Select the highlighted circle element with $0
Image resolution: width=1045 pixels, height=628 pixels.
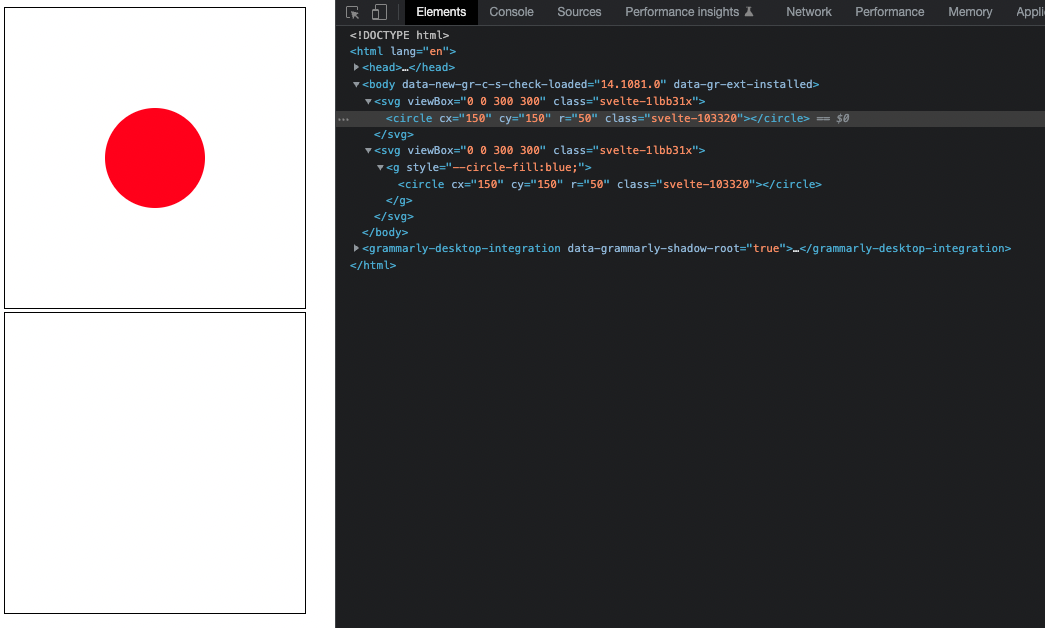598,118
